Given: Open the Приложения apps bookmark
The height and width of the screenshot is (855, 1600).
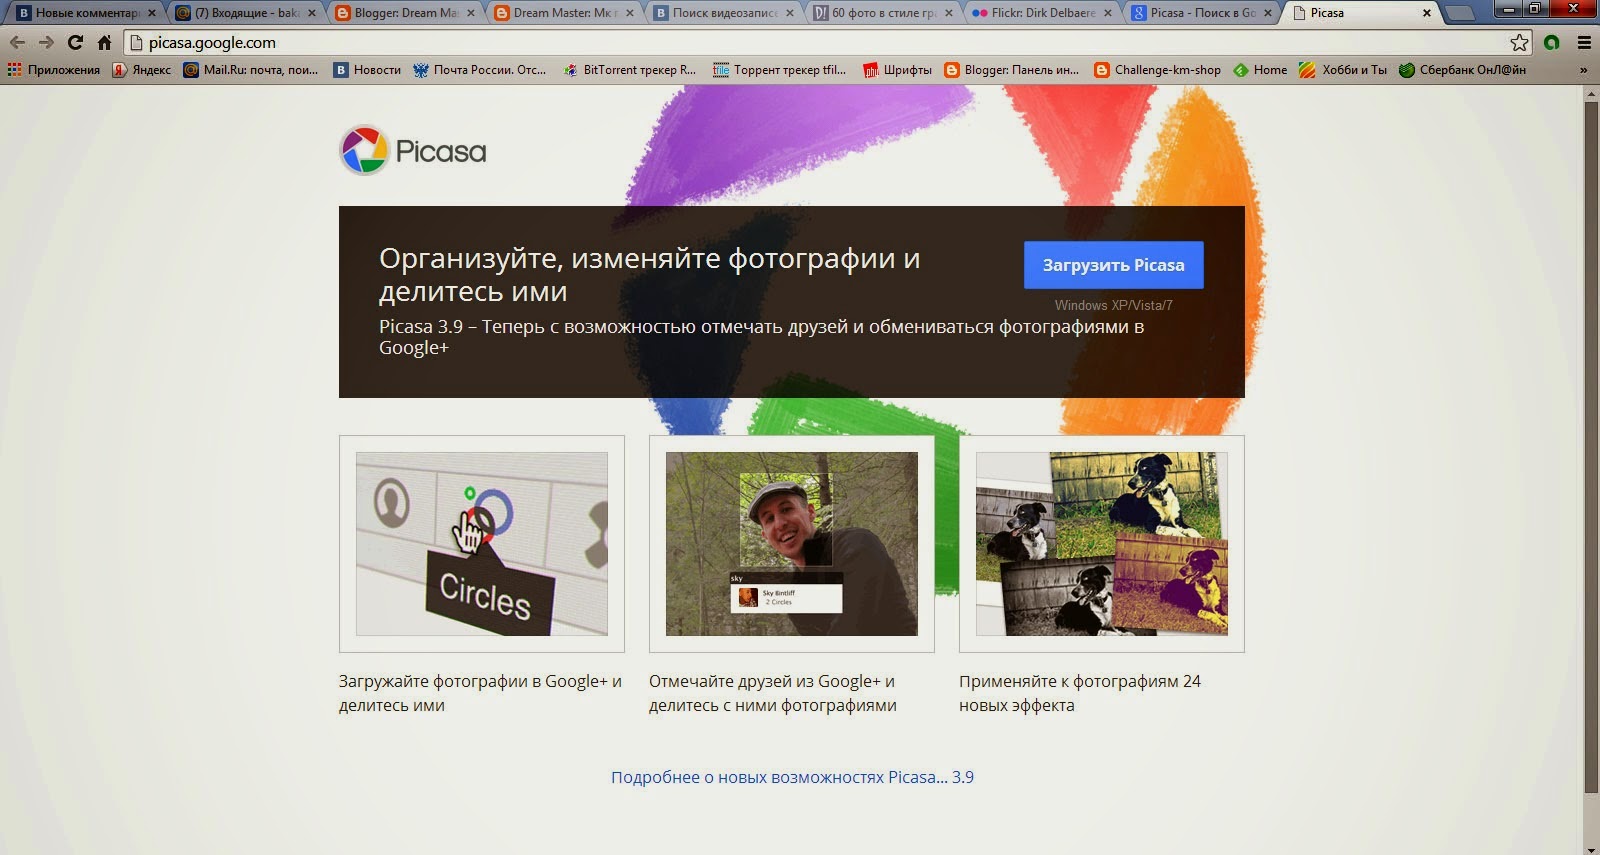Looking at the screenshot, I should click(x=54, y=70).
